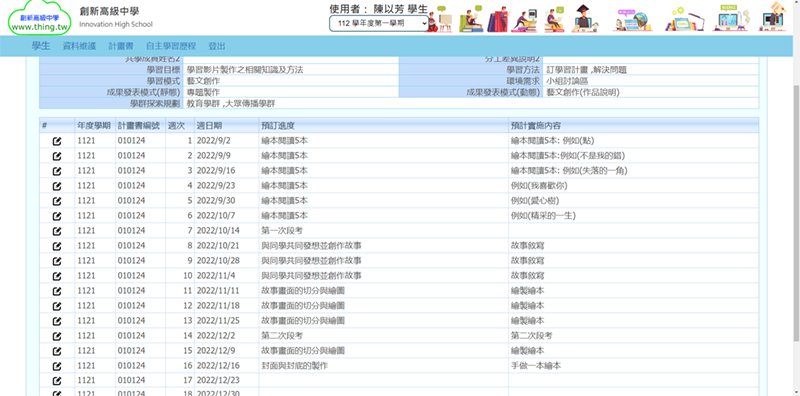This screenshot has width=800, height=396.
Task: Edit the week 15 row dated 2022/12/9
Action: click(x=57, y=351)
